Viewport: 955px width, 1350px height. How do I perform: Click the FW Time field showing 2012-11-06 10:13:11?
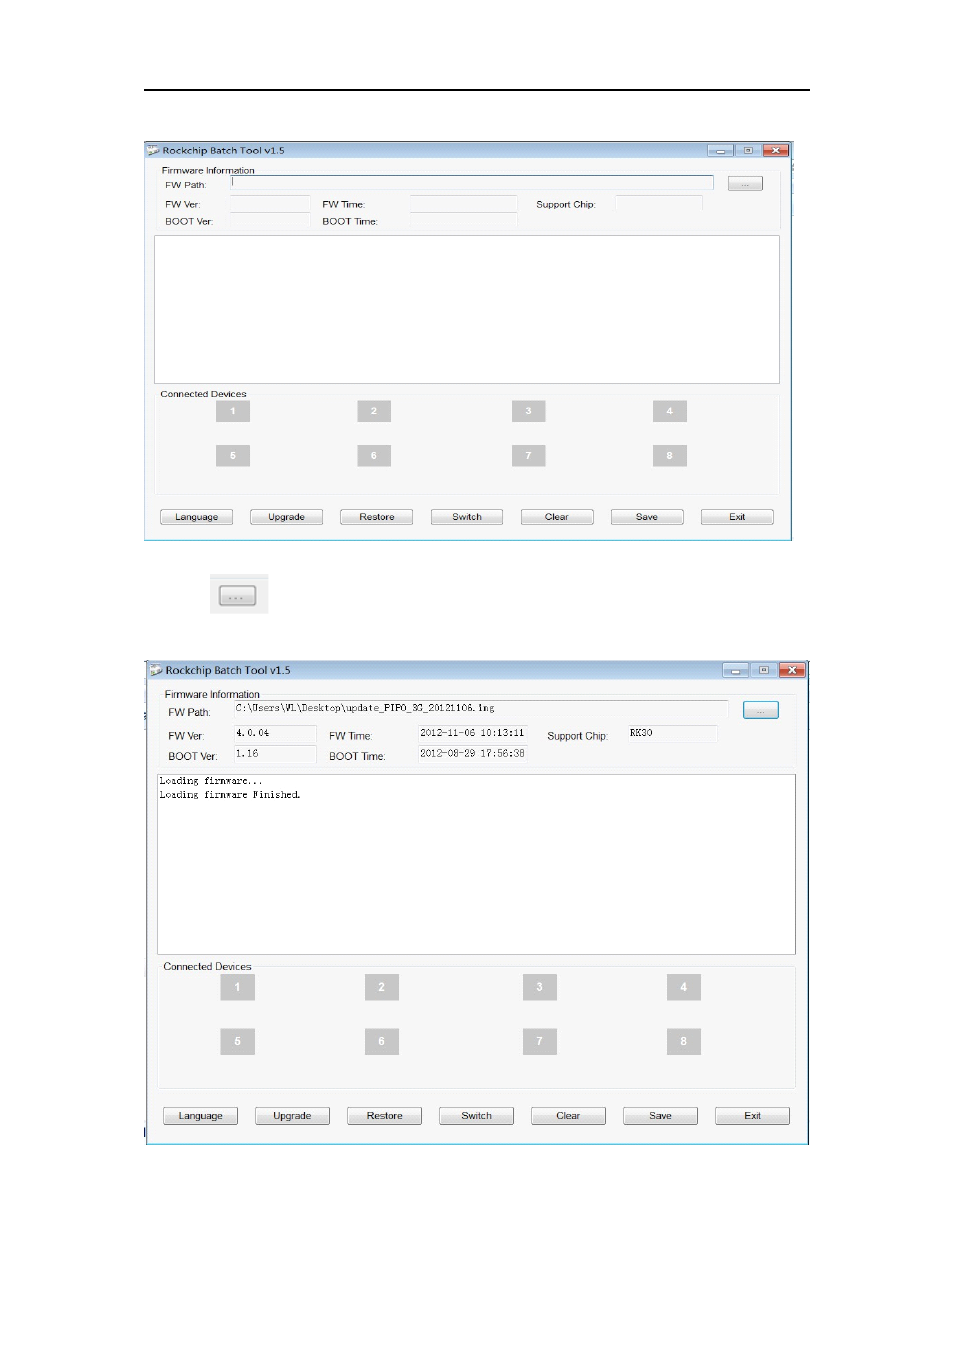click(x=473, y=734)
